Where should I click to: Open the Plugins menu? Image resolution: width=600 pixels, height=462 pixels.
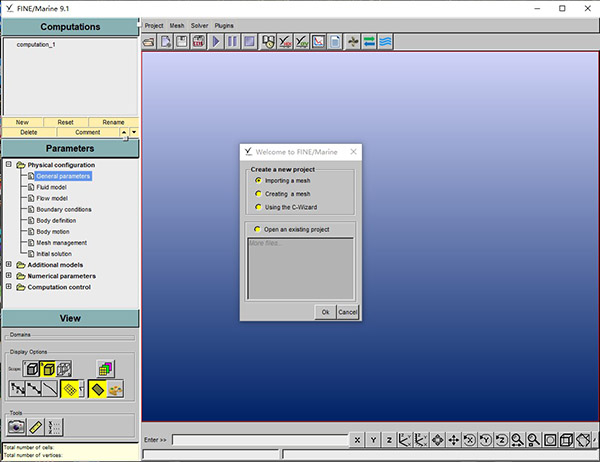224,25
